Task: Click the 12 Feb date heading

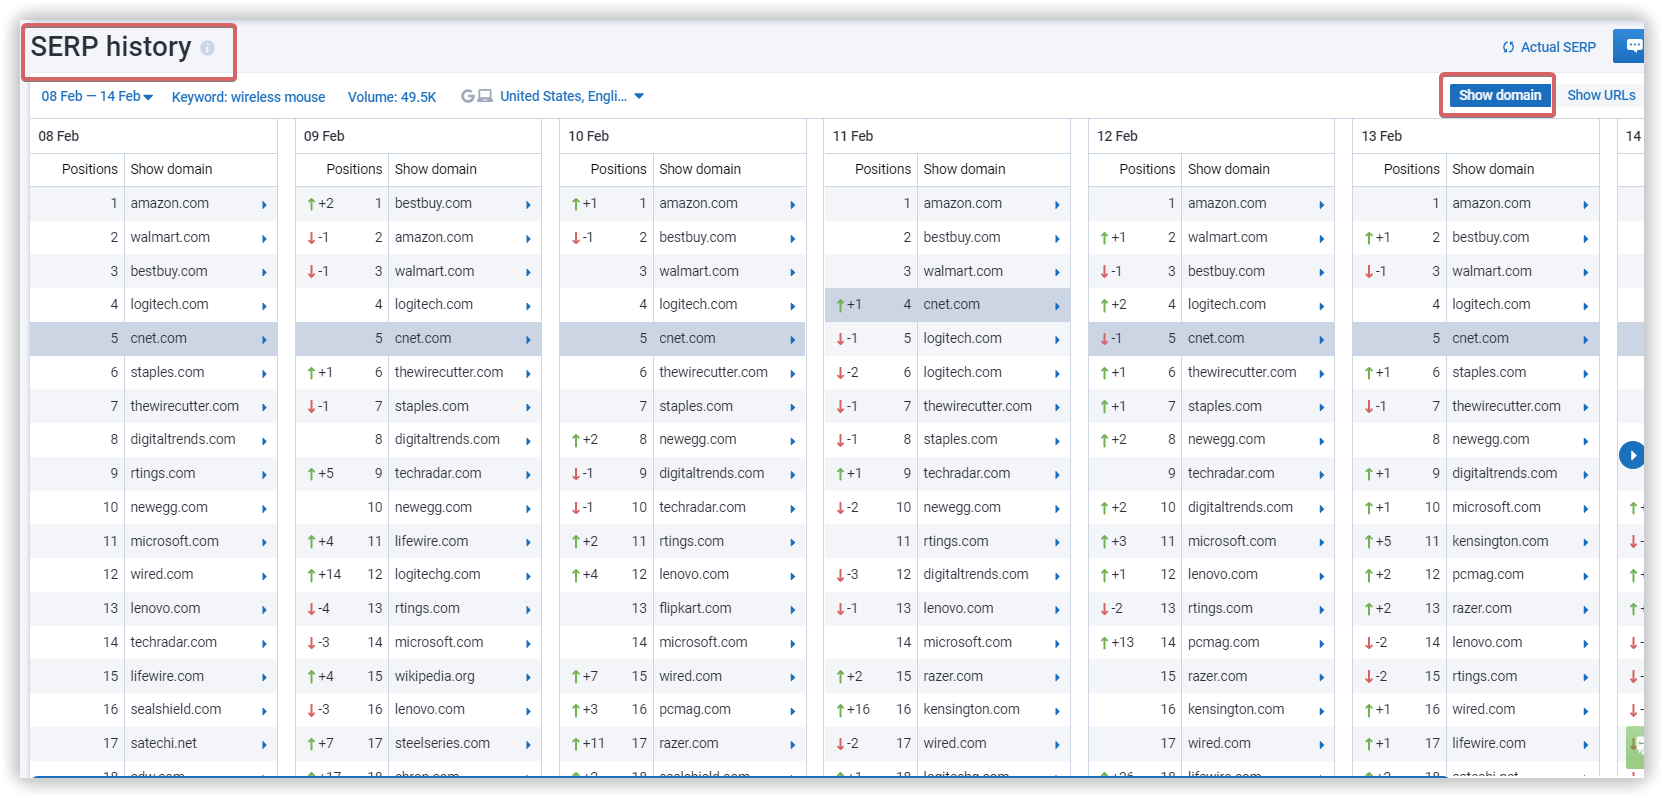Action: tap(1117, 136)
